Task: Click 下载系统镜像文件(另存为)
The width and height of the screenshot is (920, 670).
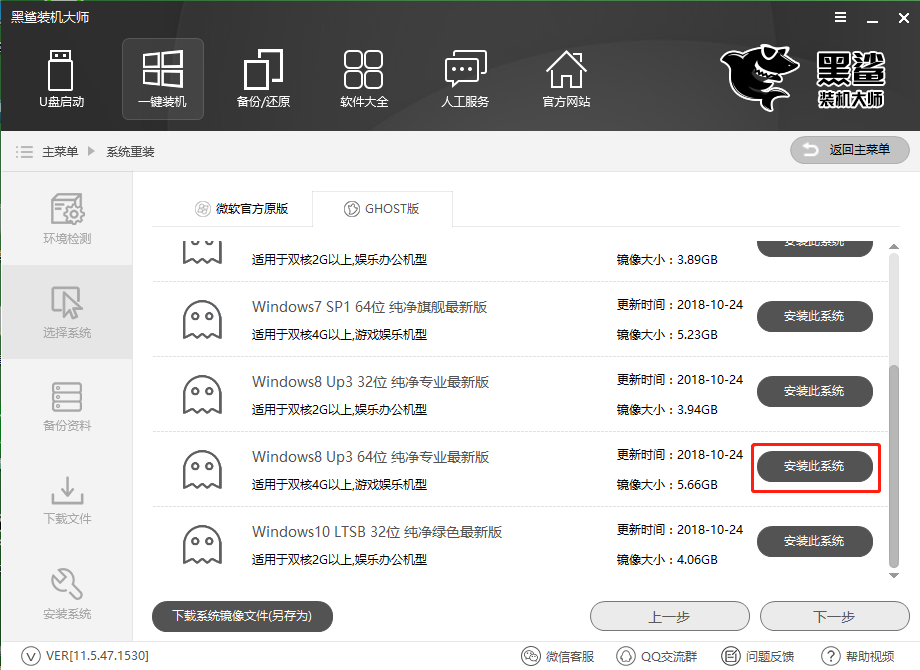Action: [x=241, y=616]
